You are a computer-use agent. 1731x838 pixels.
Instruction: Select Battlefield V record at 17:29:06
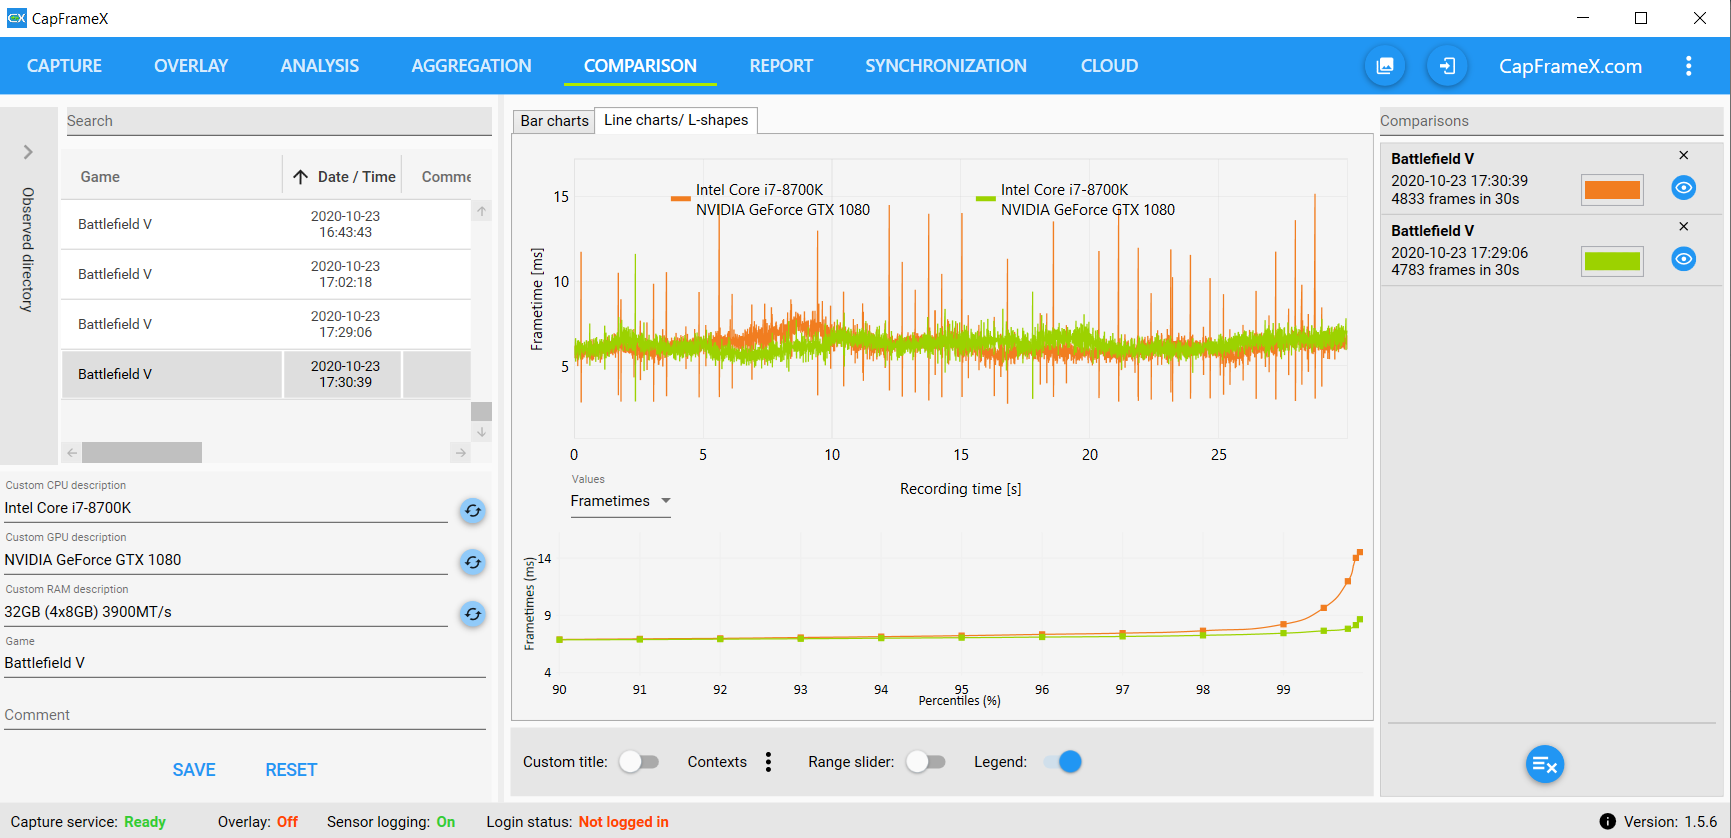tap(266, 324)
